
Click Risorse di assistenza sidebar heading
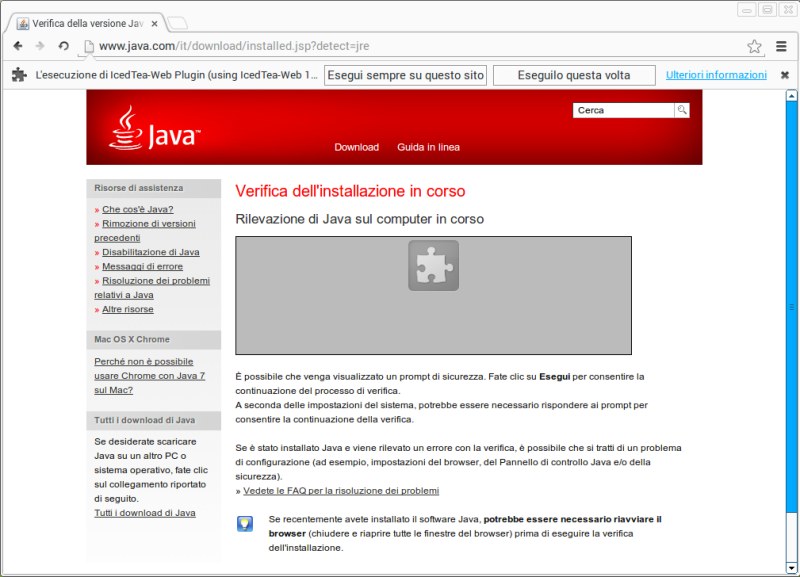pyautogui.click(x=138, y=188)
